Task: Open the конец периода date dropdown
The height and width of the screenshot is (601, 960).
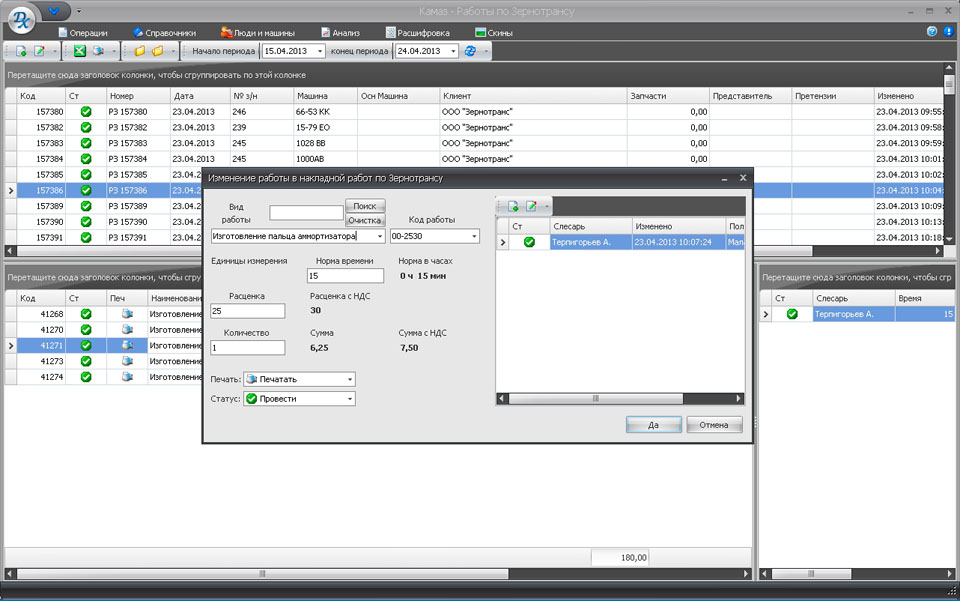Action: pyautogui.click(x=453, y=51)
